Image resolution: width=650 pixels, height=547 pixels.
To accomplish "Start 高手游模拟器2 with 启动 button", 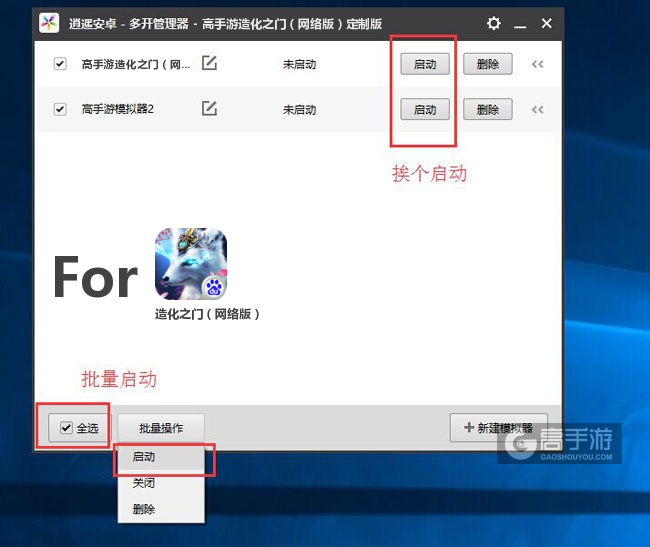I will click(x=425, y=109).
